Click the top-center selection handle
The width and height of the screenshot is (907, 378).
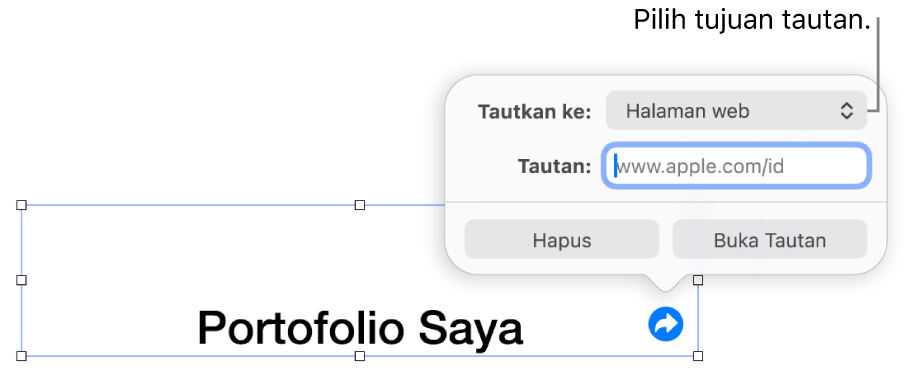click(360, 205)
